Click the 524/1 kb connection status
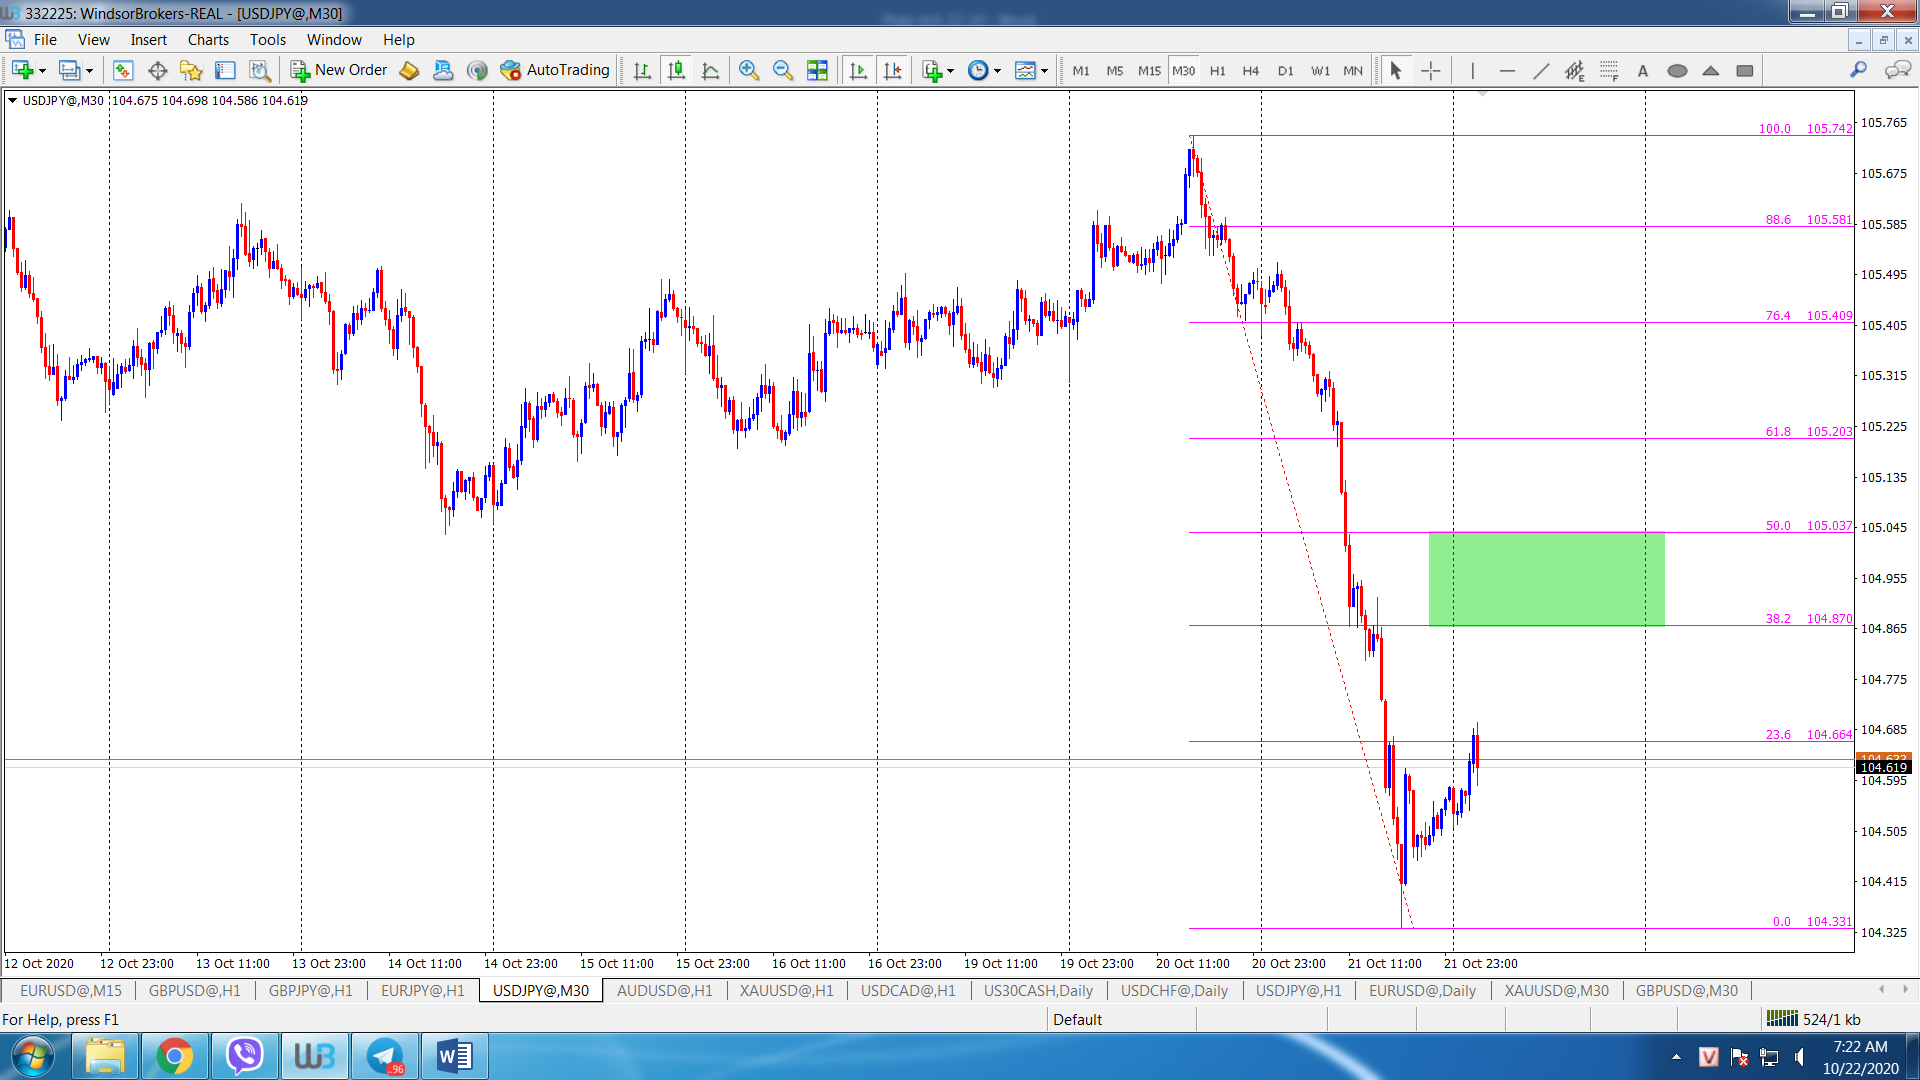Screen dimensions: 1920x1080 tap(1813, 1019)
